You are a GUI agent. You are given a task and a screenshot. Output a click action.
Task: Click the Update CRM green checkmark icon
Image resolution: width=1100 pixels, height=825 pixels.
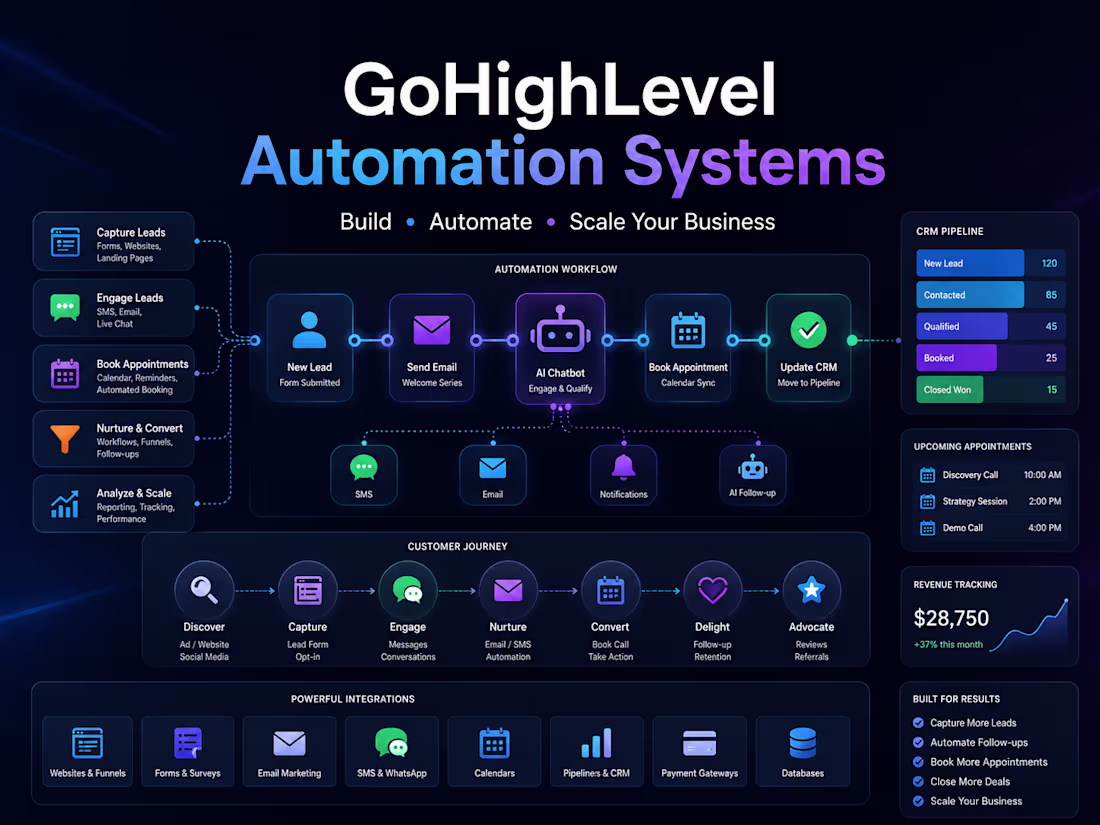pos(808,330)
